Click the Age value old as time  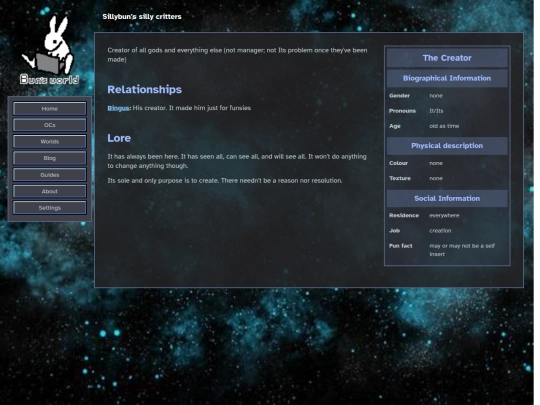[x=444, y=126]
